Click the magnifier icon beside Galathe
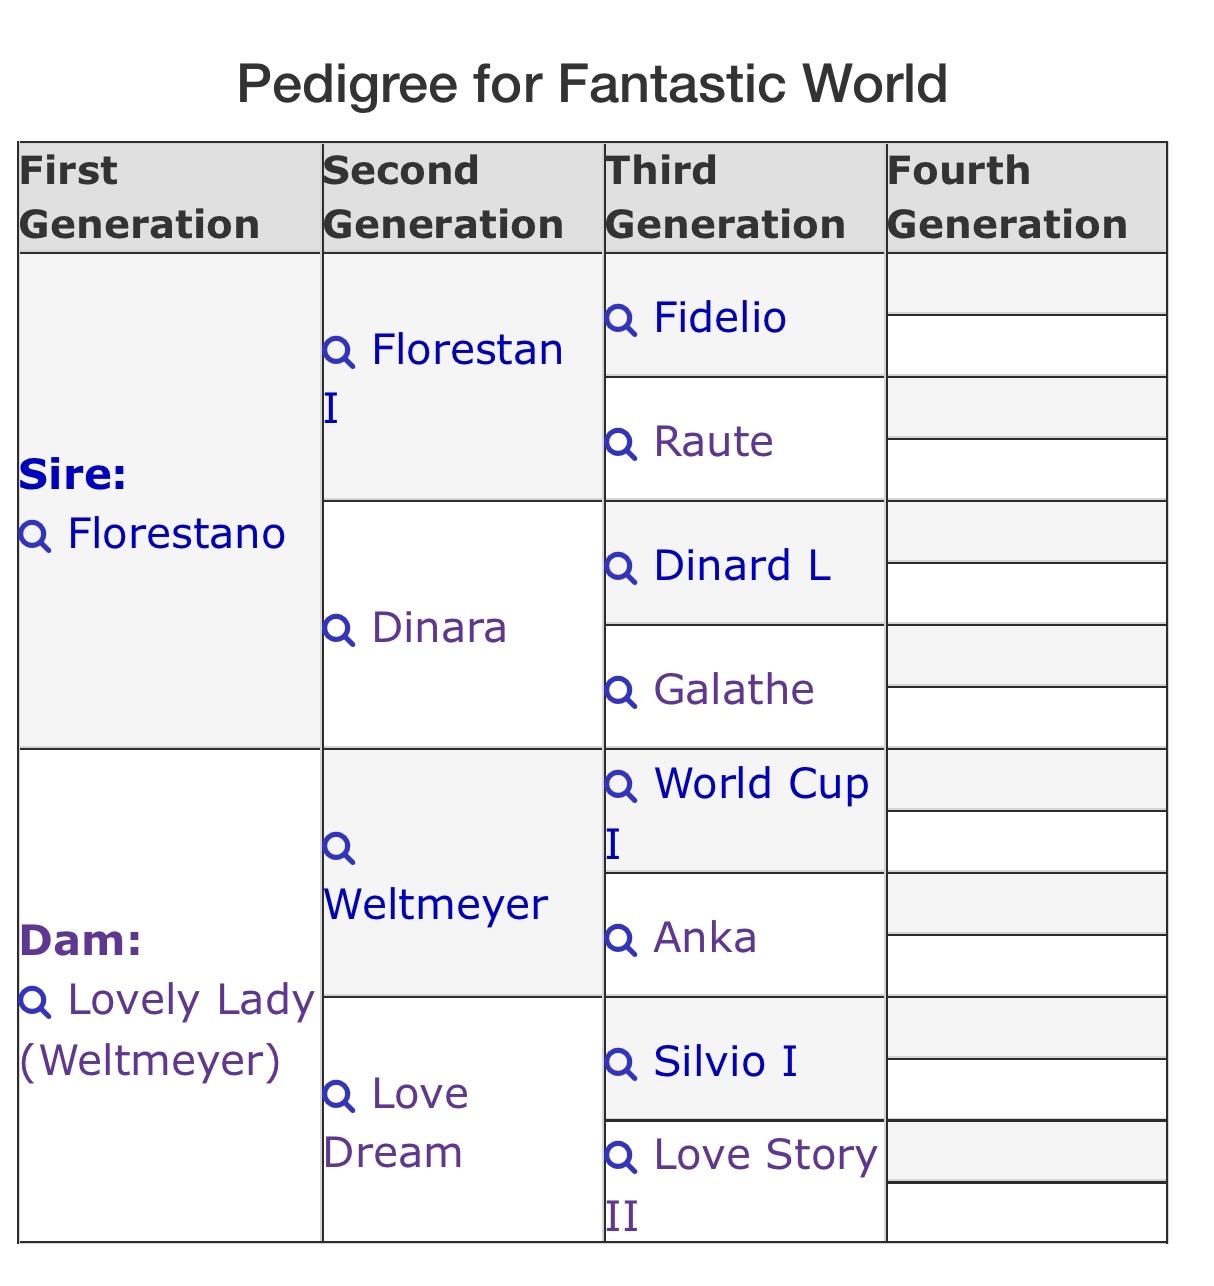The width and height of the screenshot is (1214, 1286). point(621,692)
